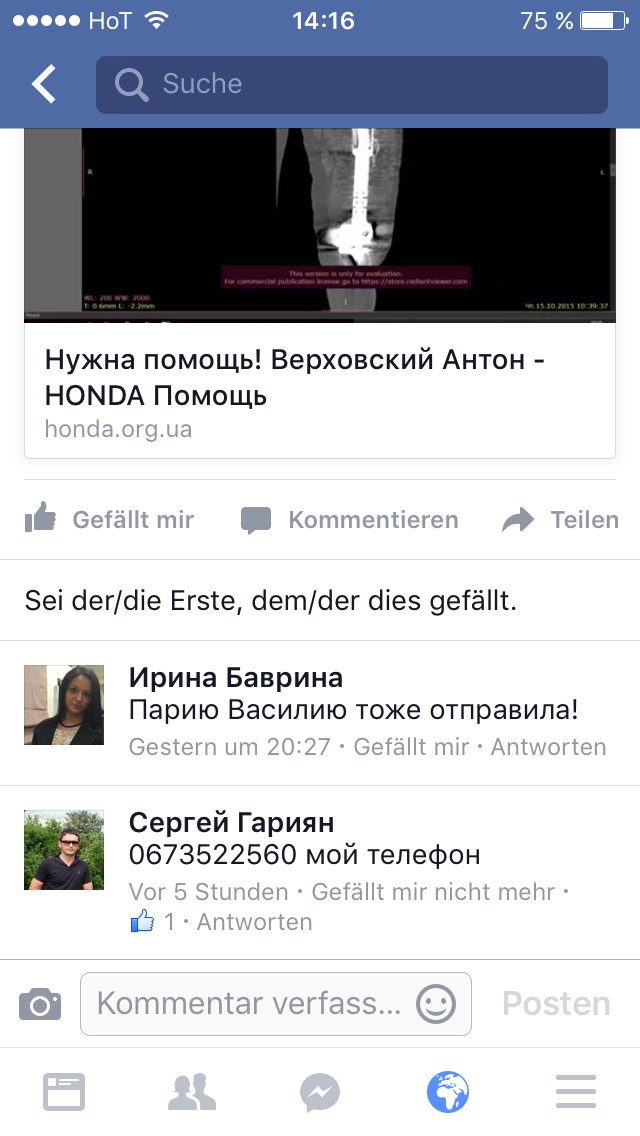Unlike via Gefällt mir nicht mehr
Image resolution: width=640 pixels, height=1136 pixels.
pos(433,892)
